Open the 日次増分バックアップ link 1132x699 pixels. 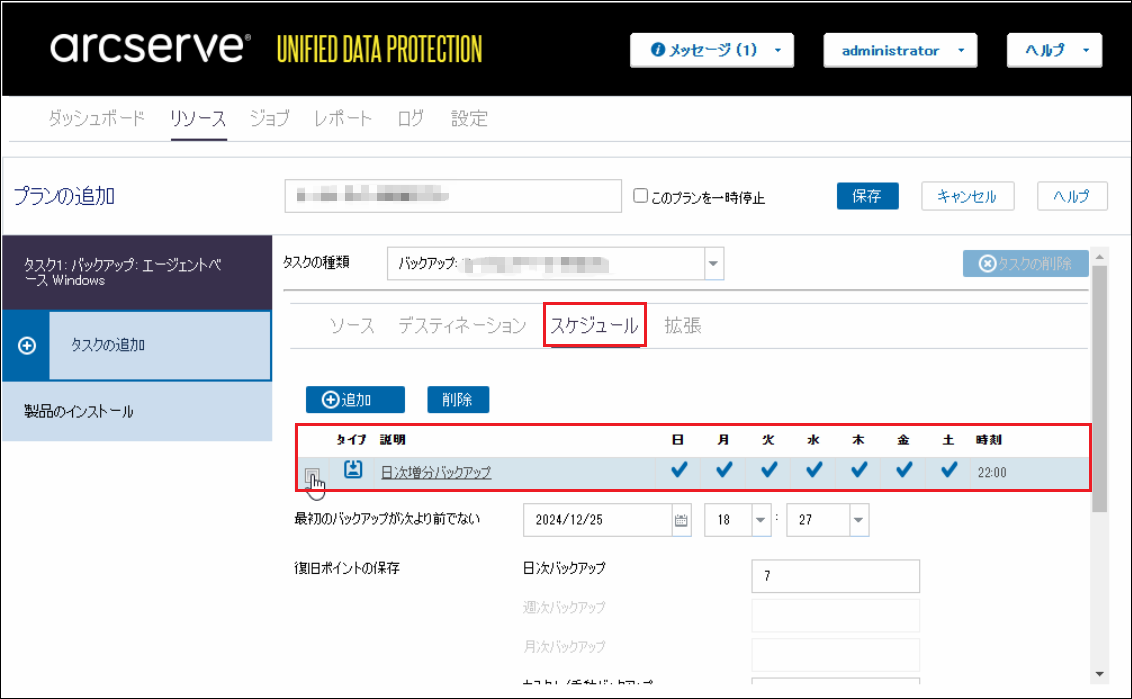pos(436,472)
